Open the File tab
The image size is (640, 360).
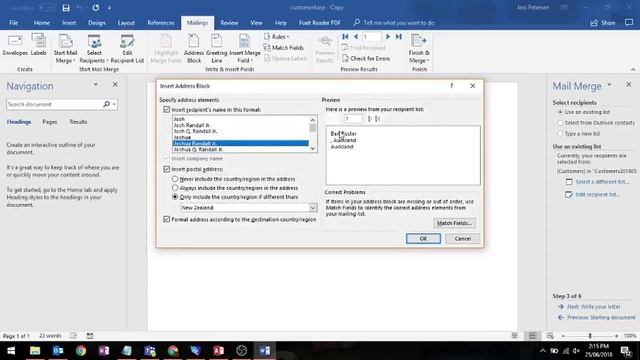coord(13,23)
